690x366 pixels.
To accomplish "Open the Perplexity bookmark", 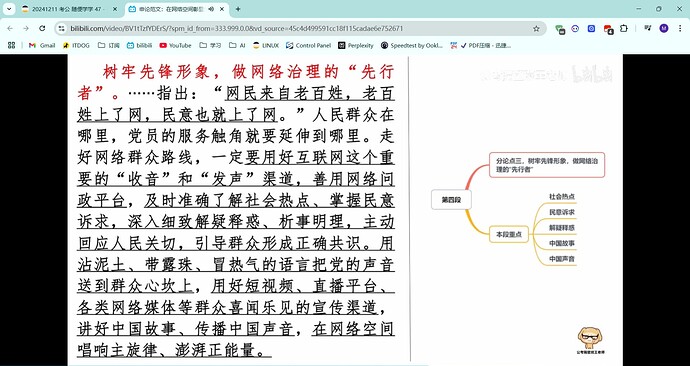I will [356, 45].
